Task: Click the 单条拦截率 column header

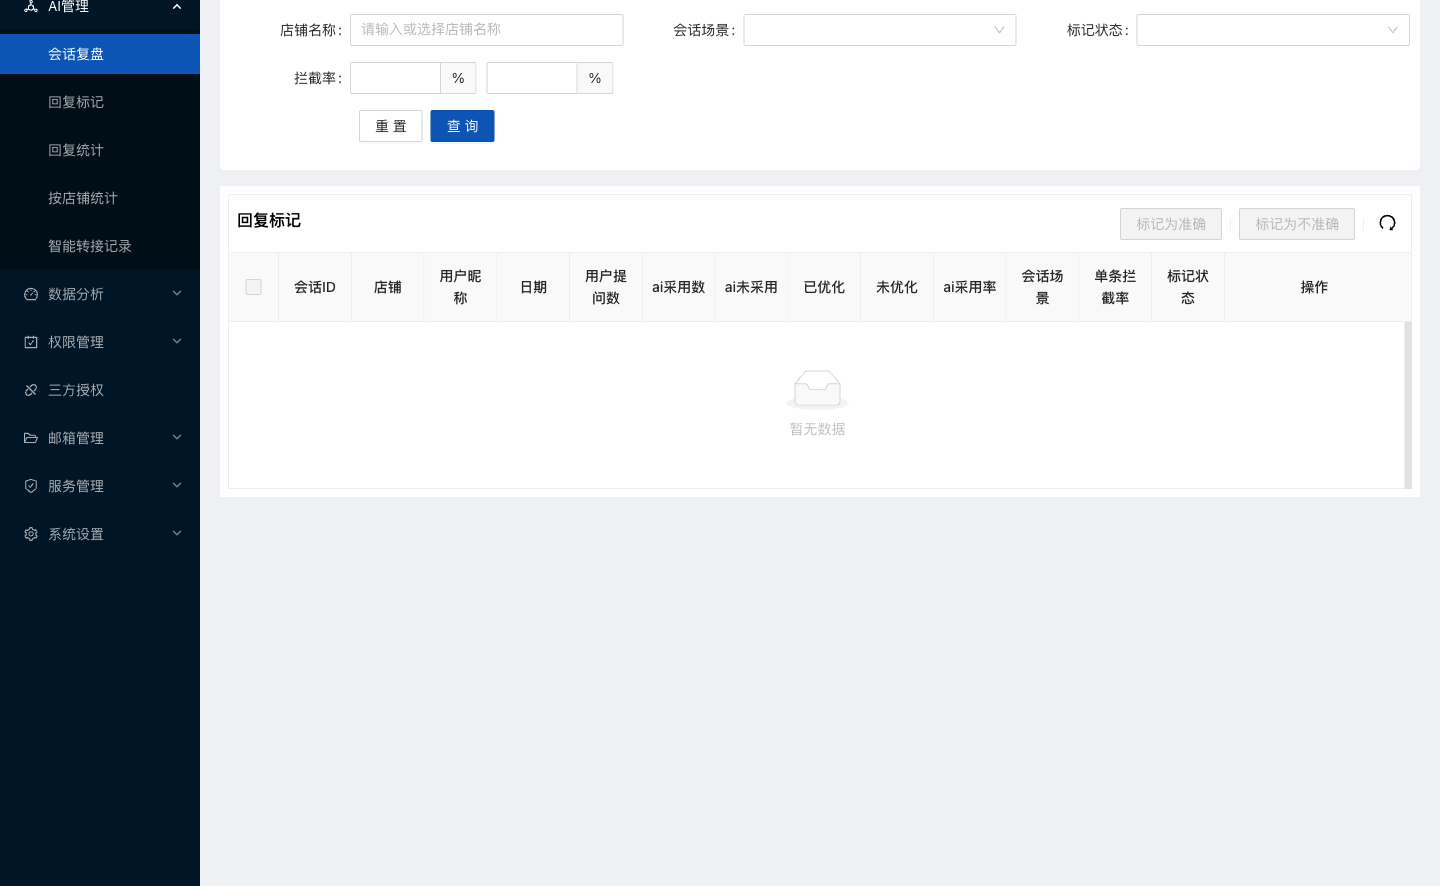Action: 1115,287
